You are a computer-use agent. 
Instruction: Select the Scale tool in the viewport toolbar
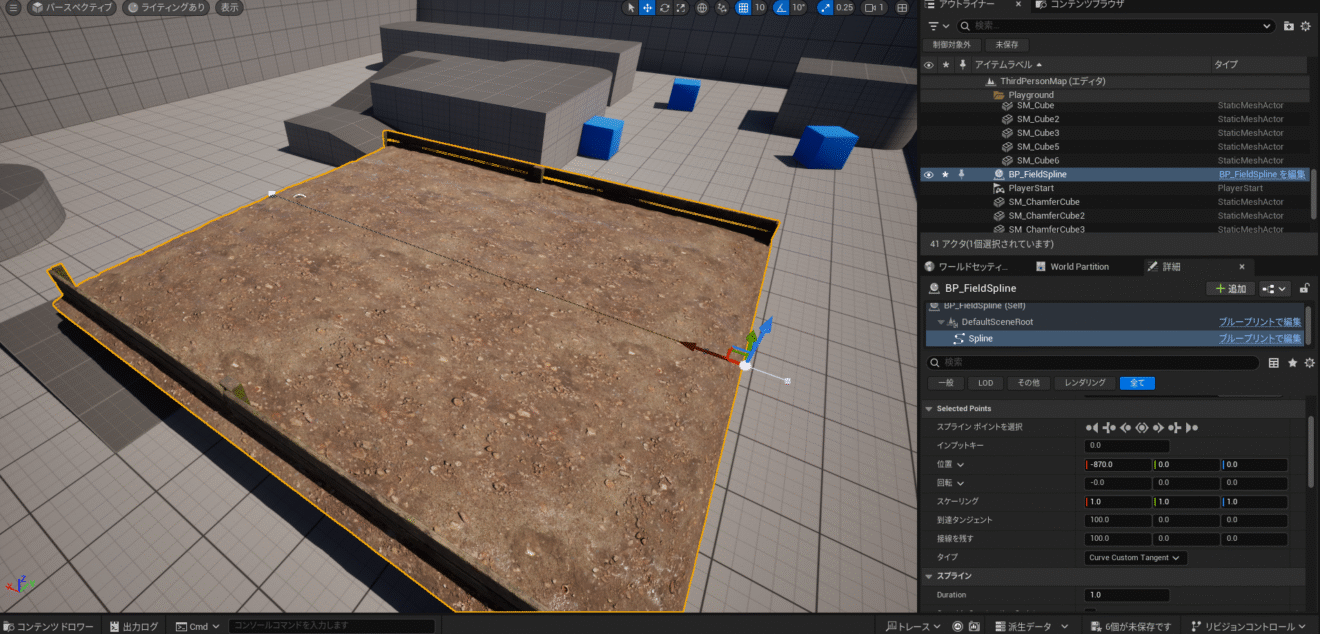[681, 8]
